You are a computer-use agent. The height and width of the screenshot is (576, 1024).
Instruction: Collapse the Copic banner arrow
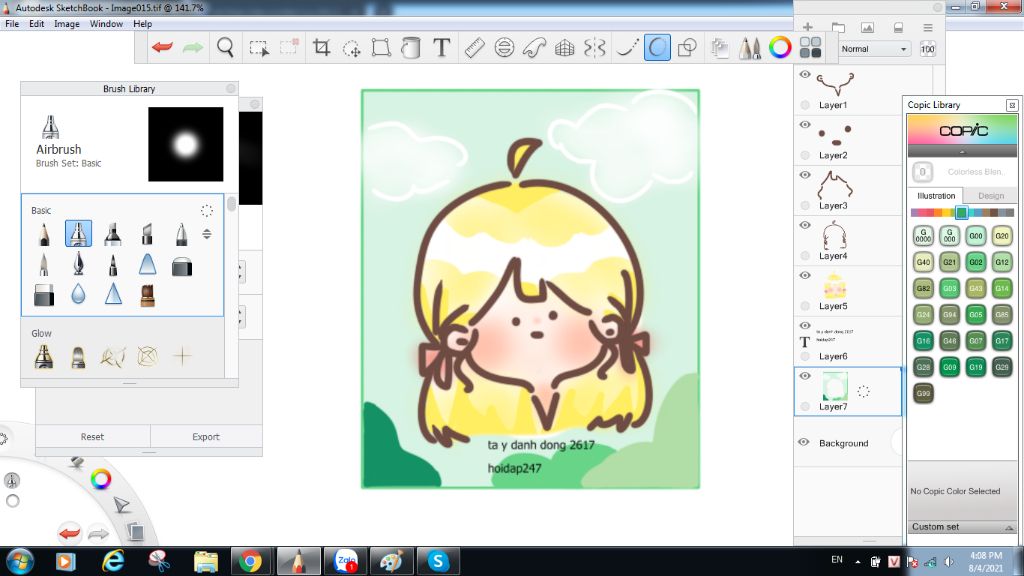click(x=962, y=152)
